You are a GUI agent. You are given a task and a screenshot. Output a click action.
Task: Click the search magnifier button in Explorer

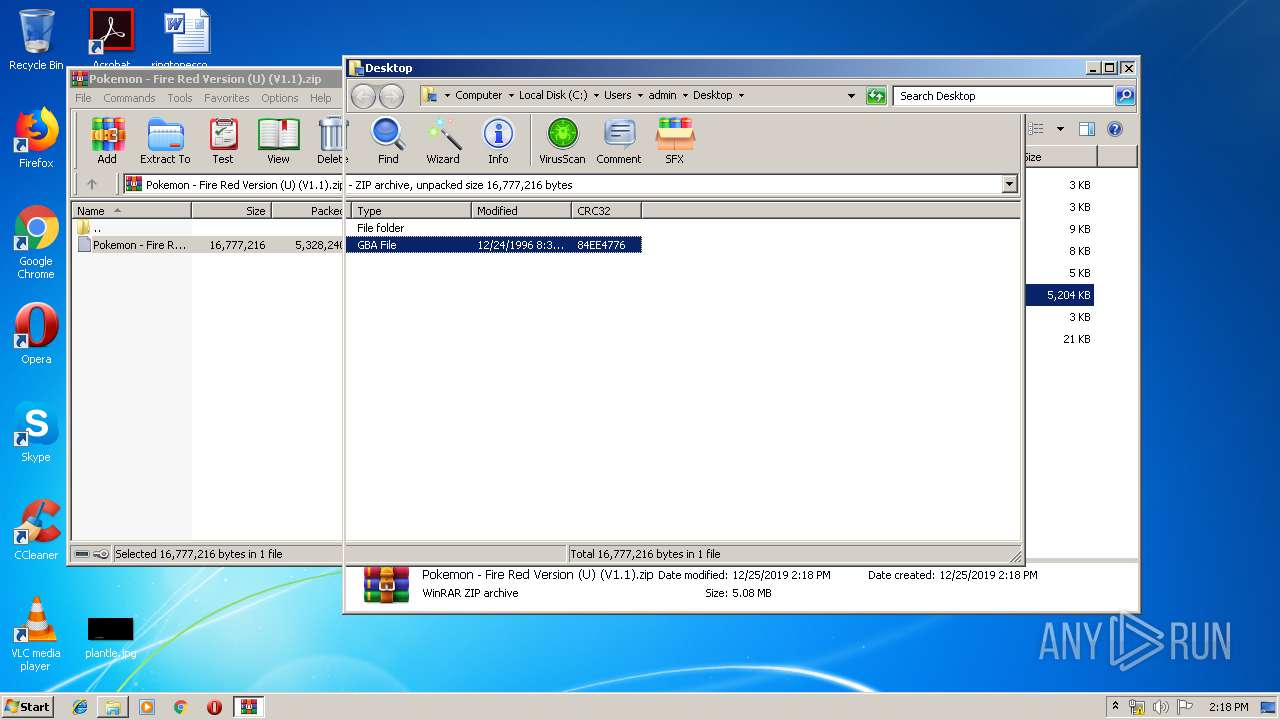1125,96
